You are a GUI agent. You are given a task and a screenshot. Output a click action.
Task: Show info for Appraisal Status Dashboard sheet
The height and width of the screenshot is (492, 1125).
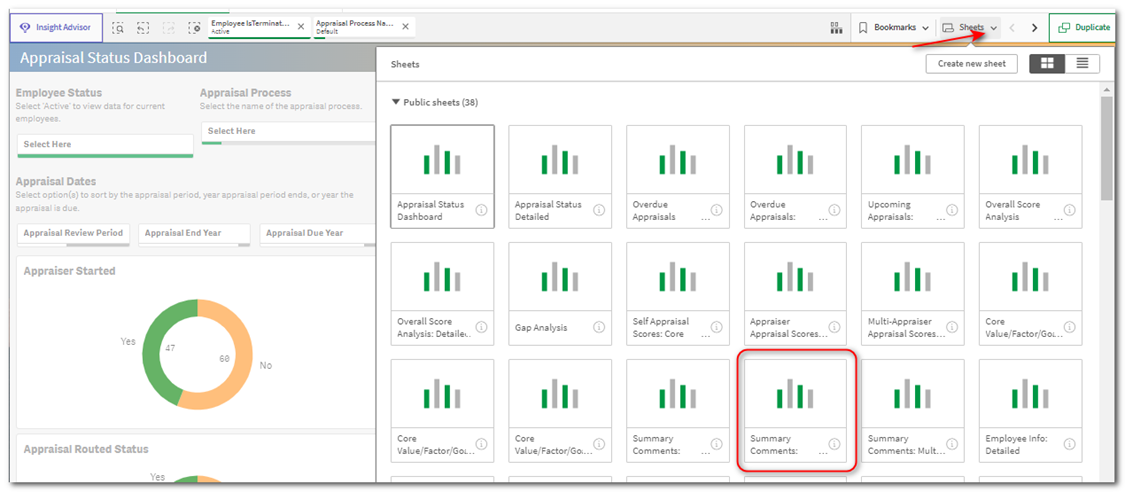click(481, 210)
